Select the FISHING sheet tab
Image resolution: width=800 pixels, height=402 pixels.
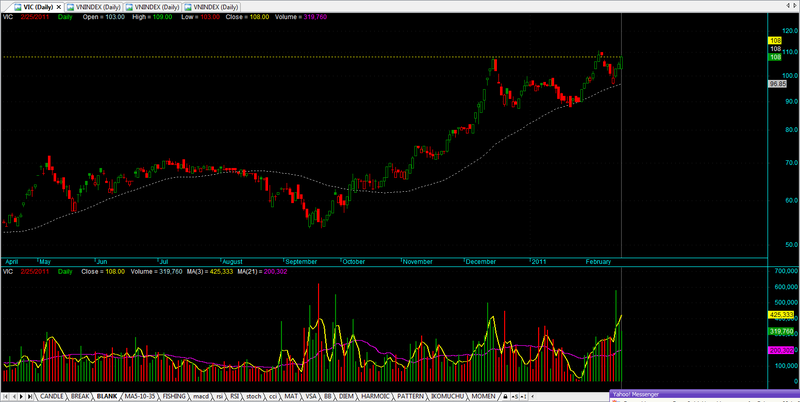click(176, 397)
